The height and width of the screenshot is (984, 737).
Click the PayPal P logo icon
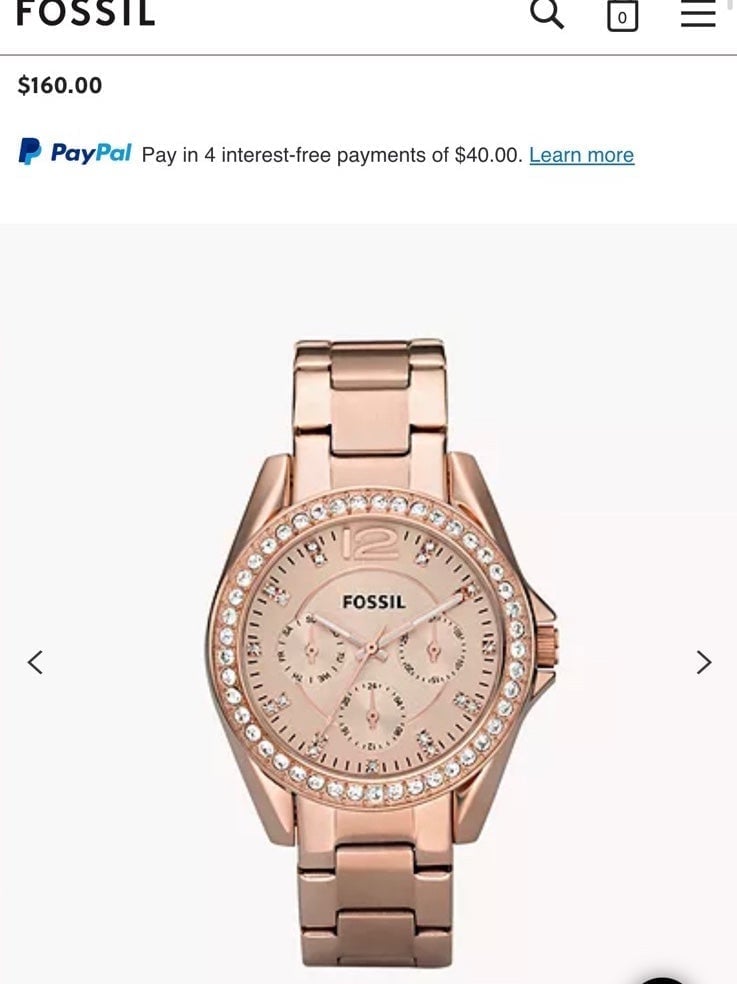click(x=30, y=152)
